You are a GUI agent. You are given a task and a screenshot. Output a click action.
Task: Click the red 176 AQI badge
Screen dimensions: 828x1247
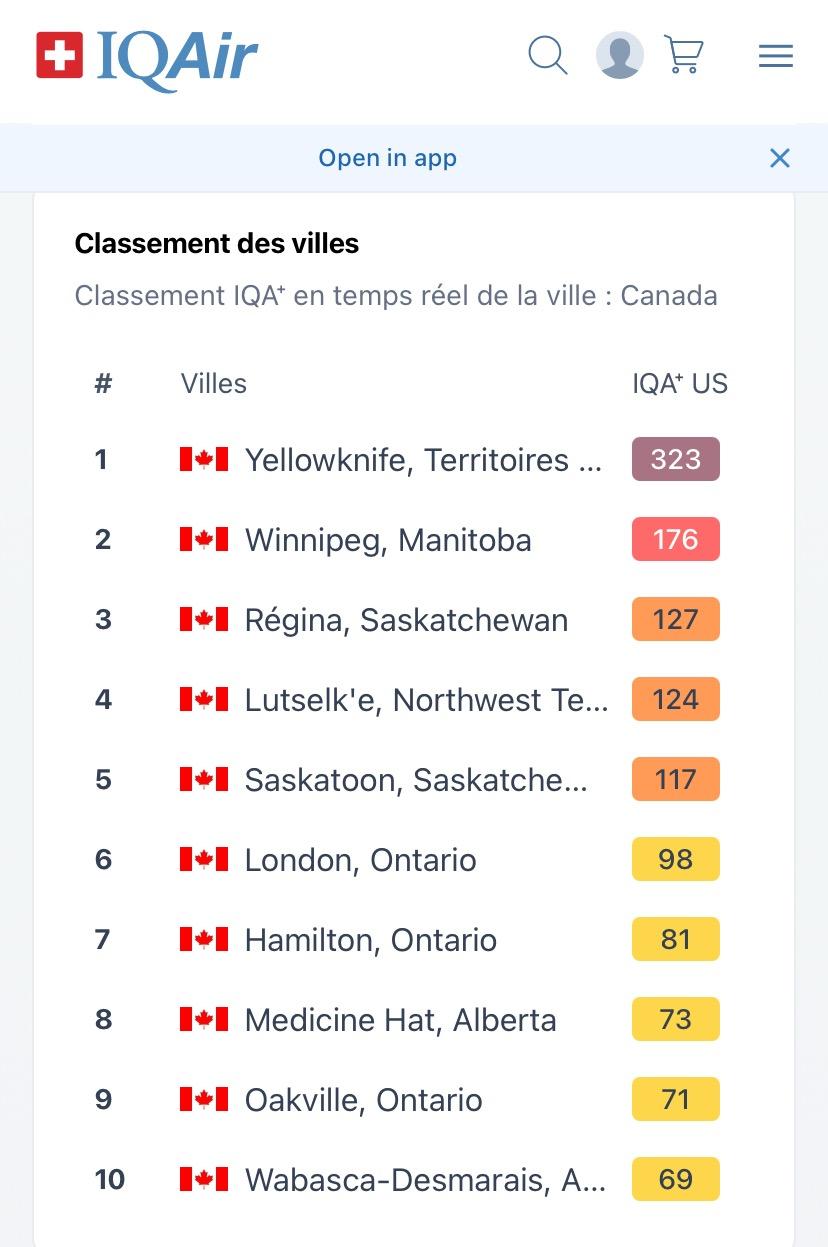tap(676, 539)
